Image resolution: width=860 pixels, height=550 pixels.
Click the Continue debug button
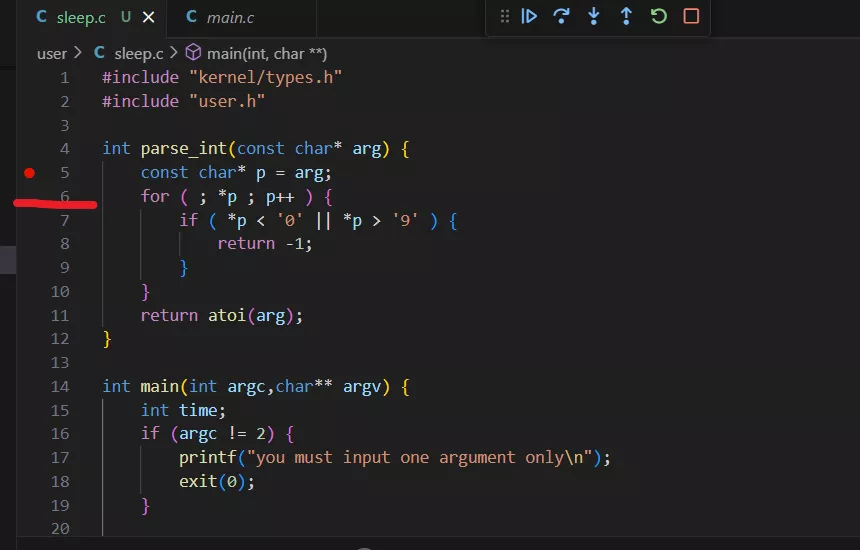click(x=530, y=16)
